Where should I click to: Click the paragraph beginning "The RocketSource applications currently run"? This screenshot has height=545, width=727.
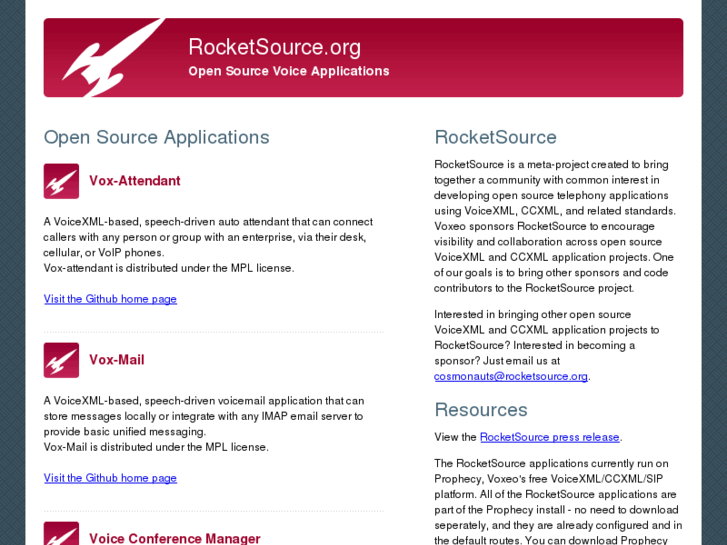(558, 502)
